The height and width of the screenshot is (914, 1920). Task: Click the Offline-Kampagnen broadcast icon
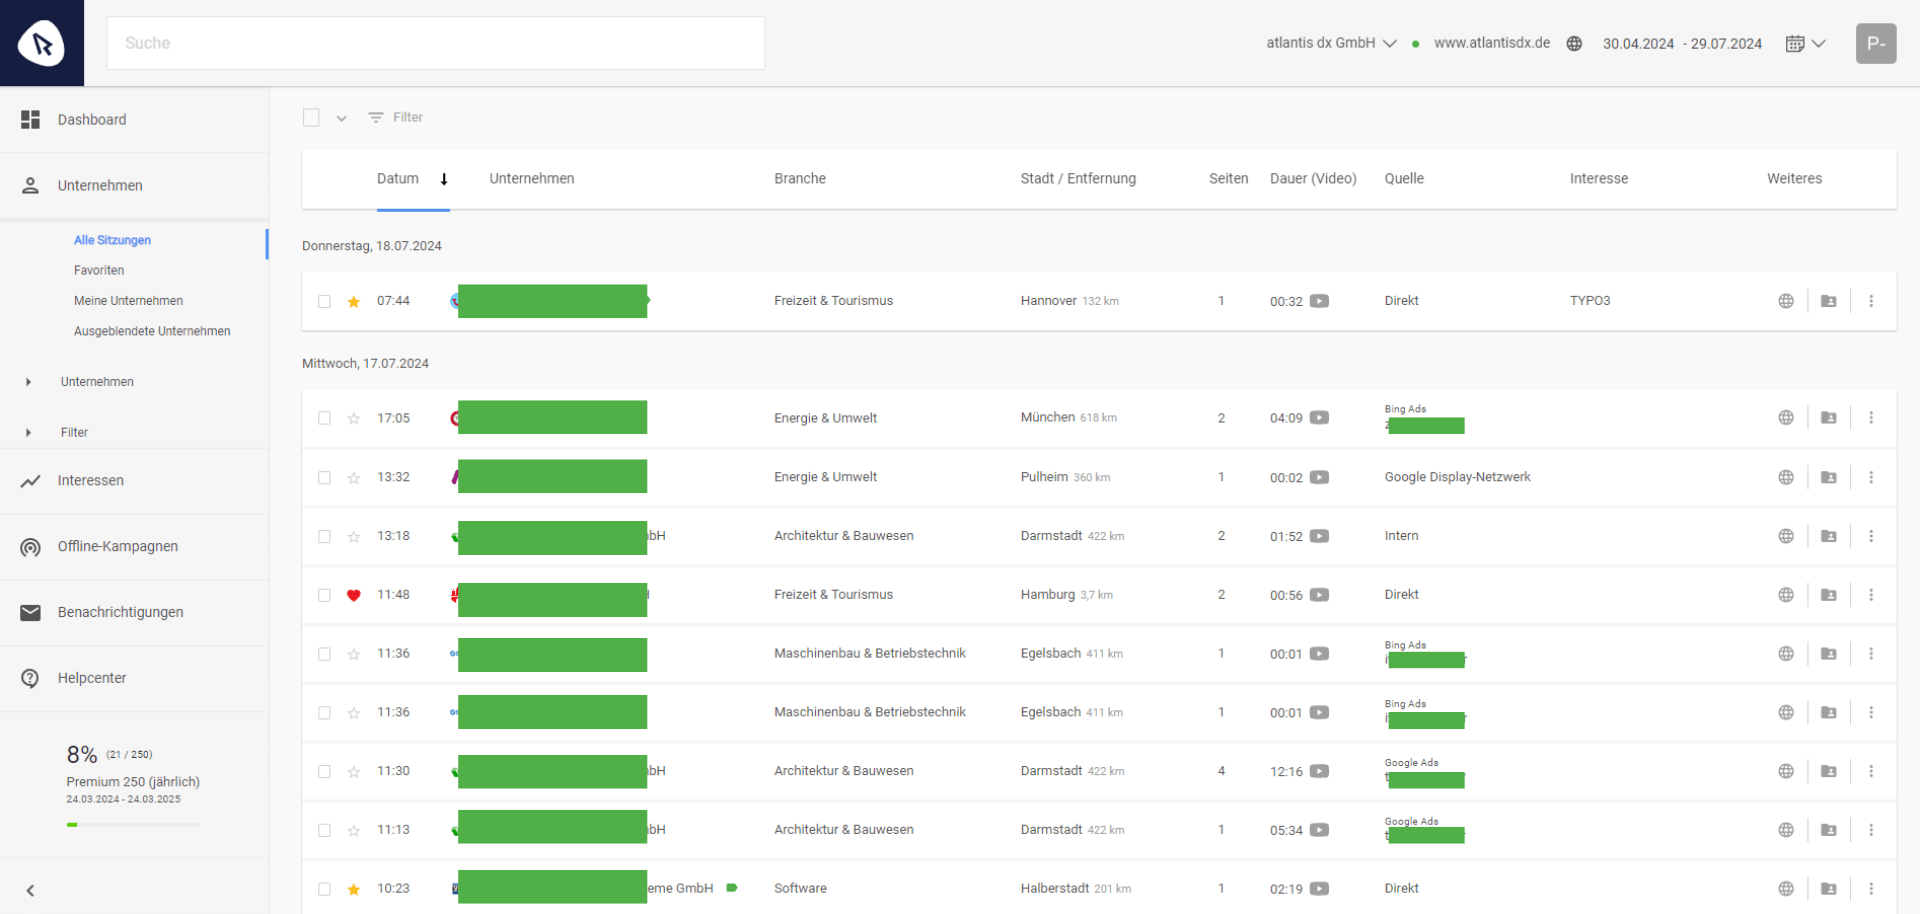pos(30,547)
